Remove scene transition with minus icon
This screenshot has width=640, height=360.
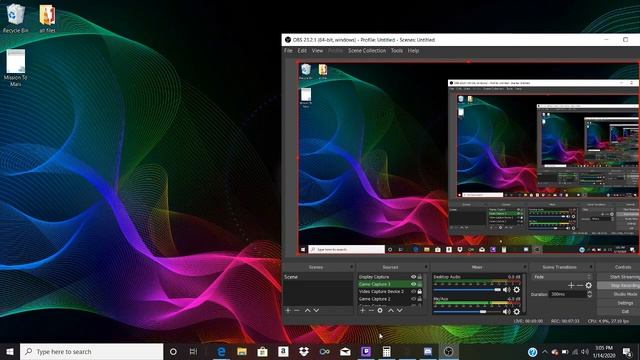(x=580, y=285)
